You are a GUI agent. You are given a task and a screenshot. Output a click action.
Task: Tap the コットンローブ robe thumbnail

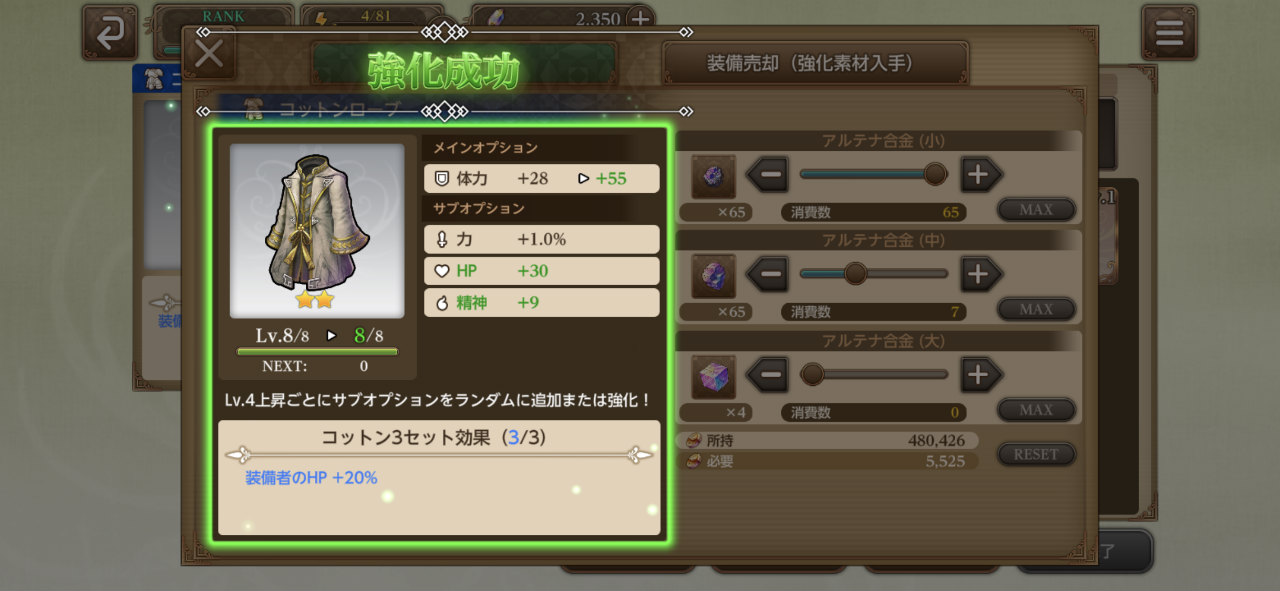pos(317,230)
